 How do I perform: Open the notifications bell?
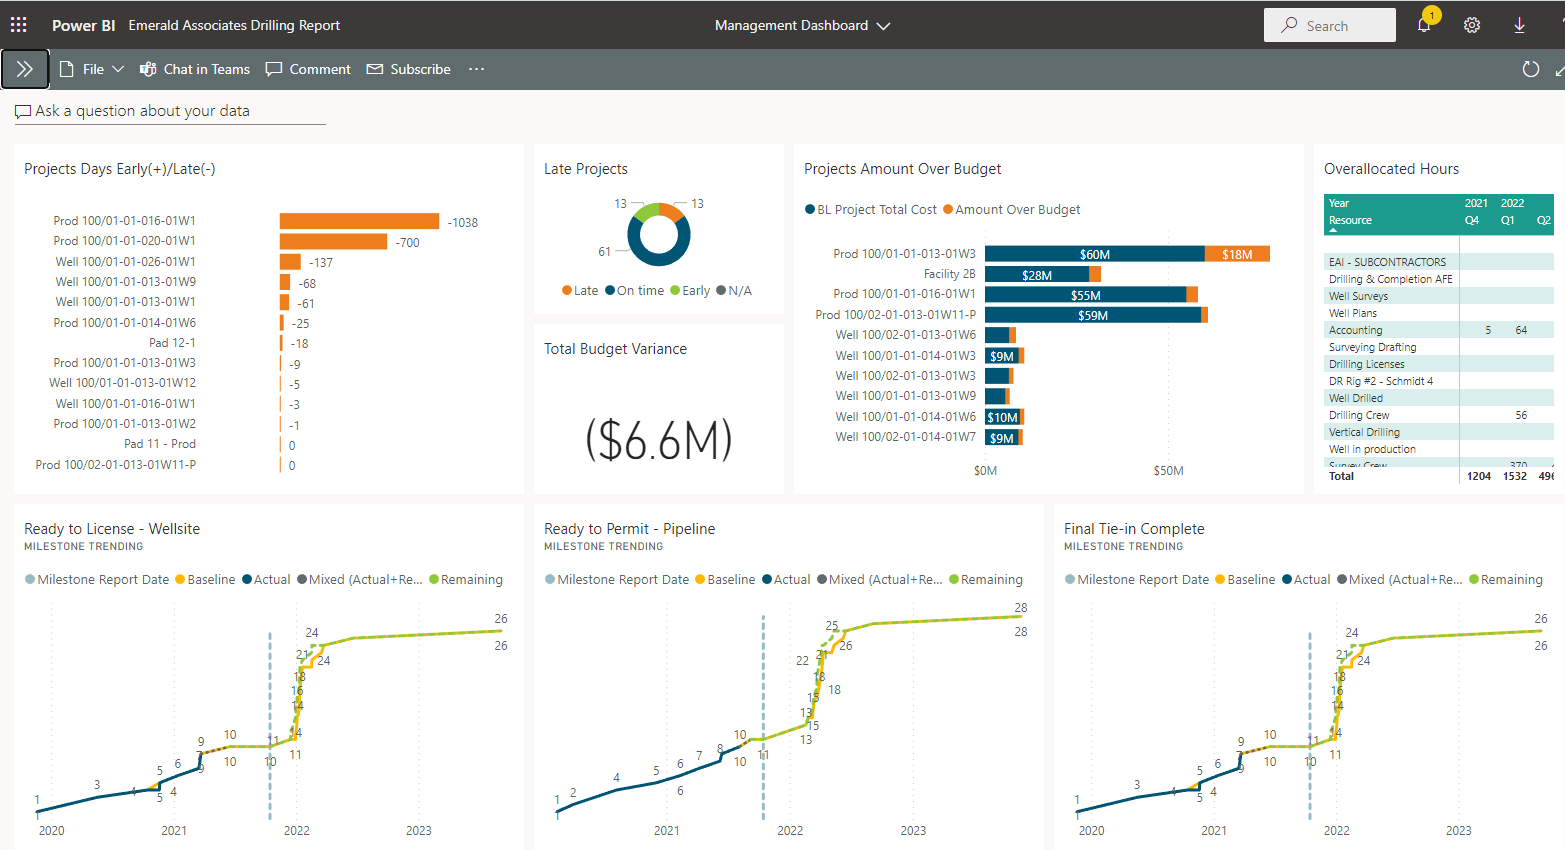click(x=1424, y=25)
